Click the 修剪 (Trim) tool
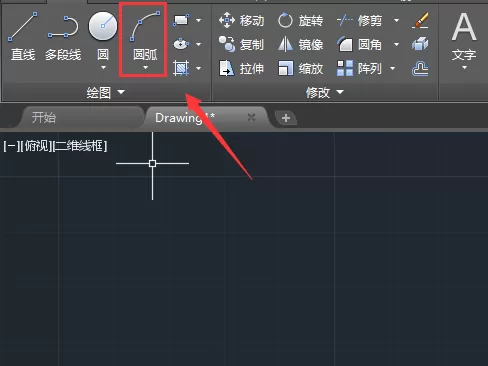Screen dimensions: 488x366 359,20
